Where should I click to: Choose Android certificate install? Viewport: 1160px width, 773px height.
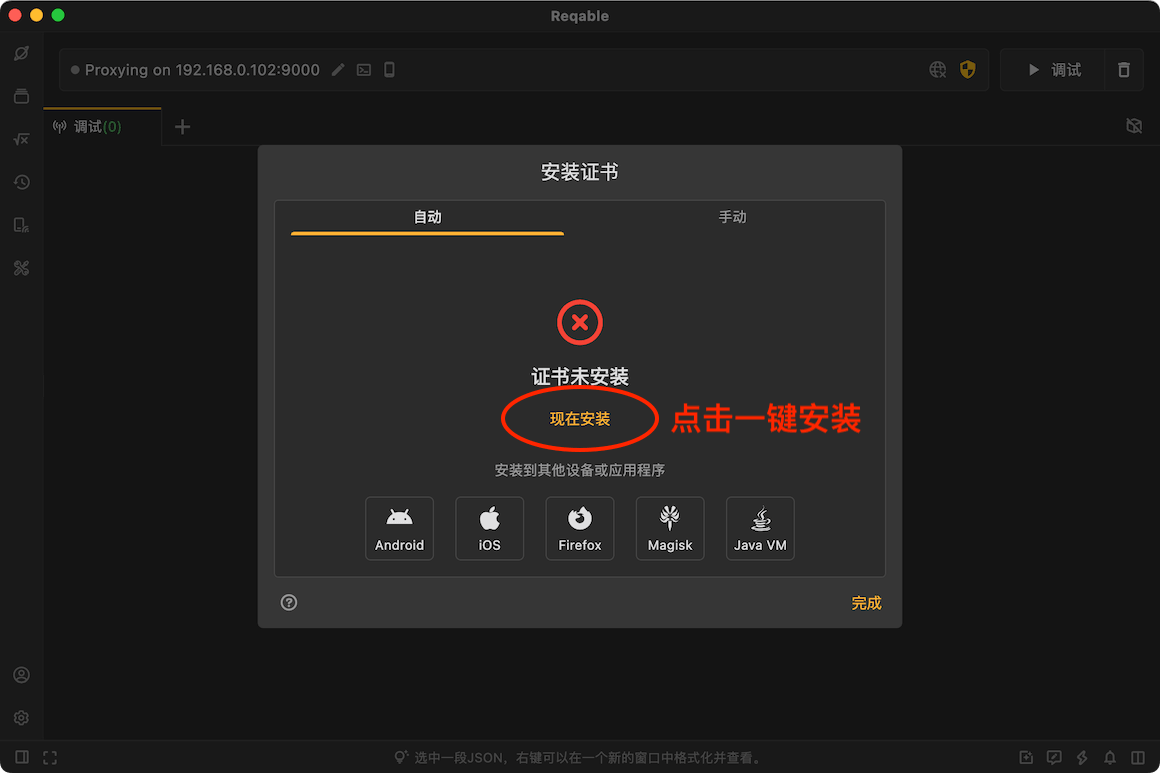click(x=399, y=528)
